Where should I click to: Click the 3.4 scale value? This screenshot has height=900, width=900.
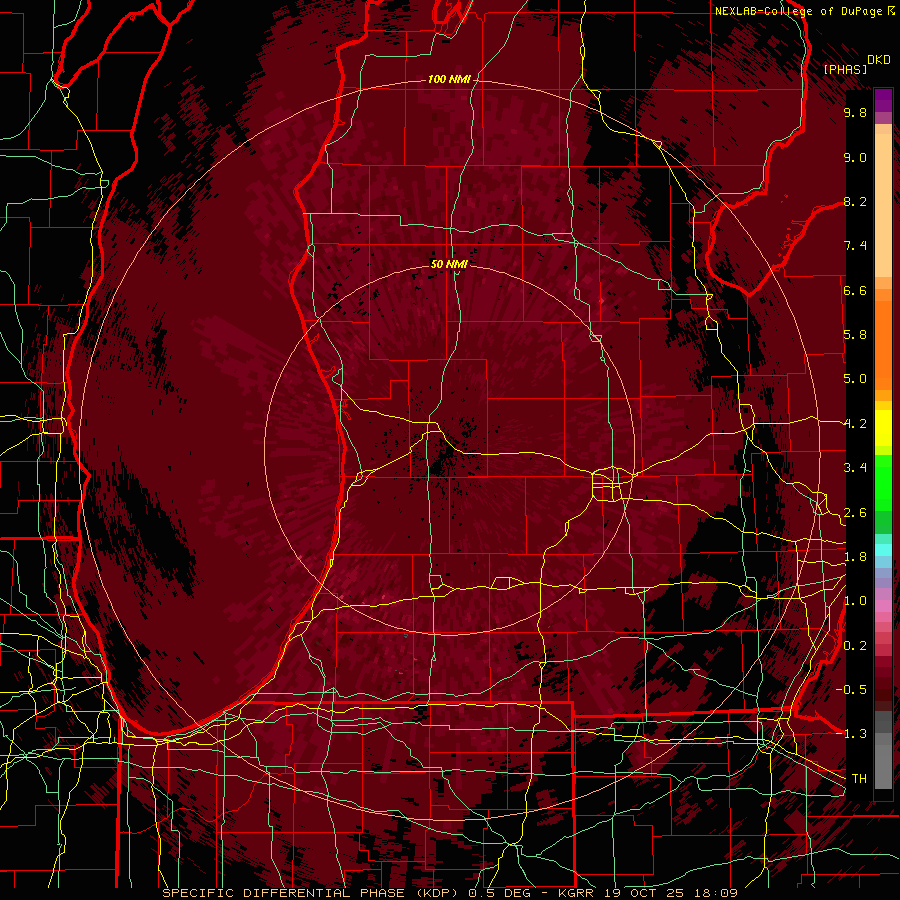[x=855, y=468]
